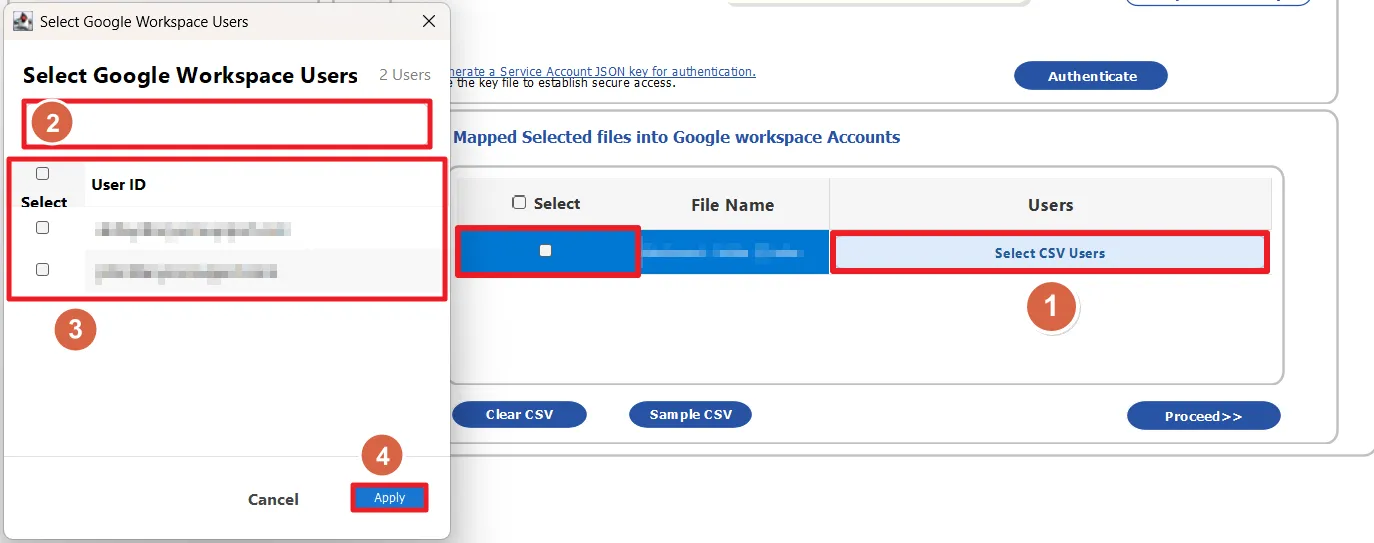The height and width of the screenshot is (543, 1374).
Task: Close the Select Google Workspace Users dialog
Action: 429,21
